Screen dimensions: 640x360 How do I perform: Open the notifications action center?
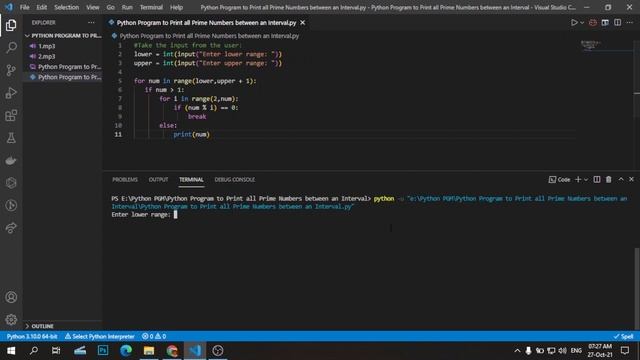point(625,351)
